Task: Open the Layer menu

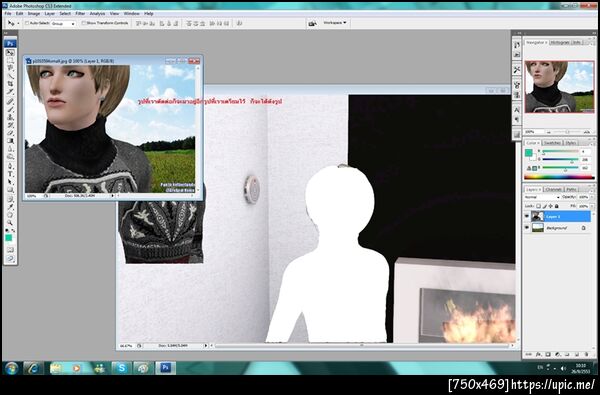Action: tap(50, 13)
